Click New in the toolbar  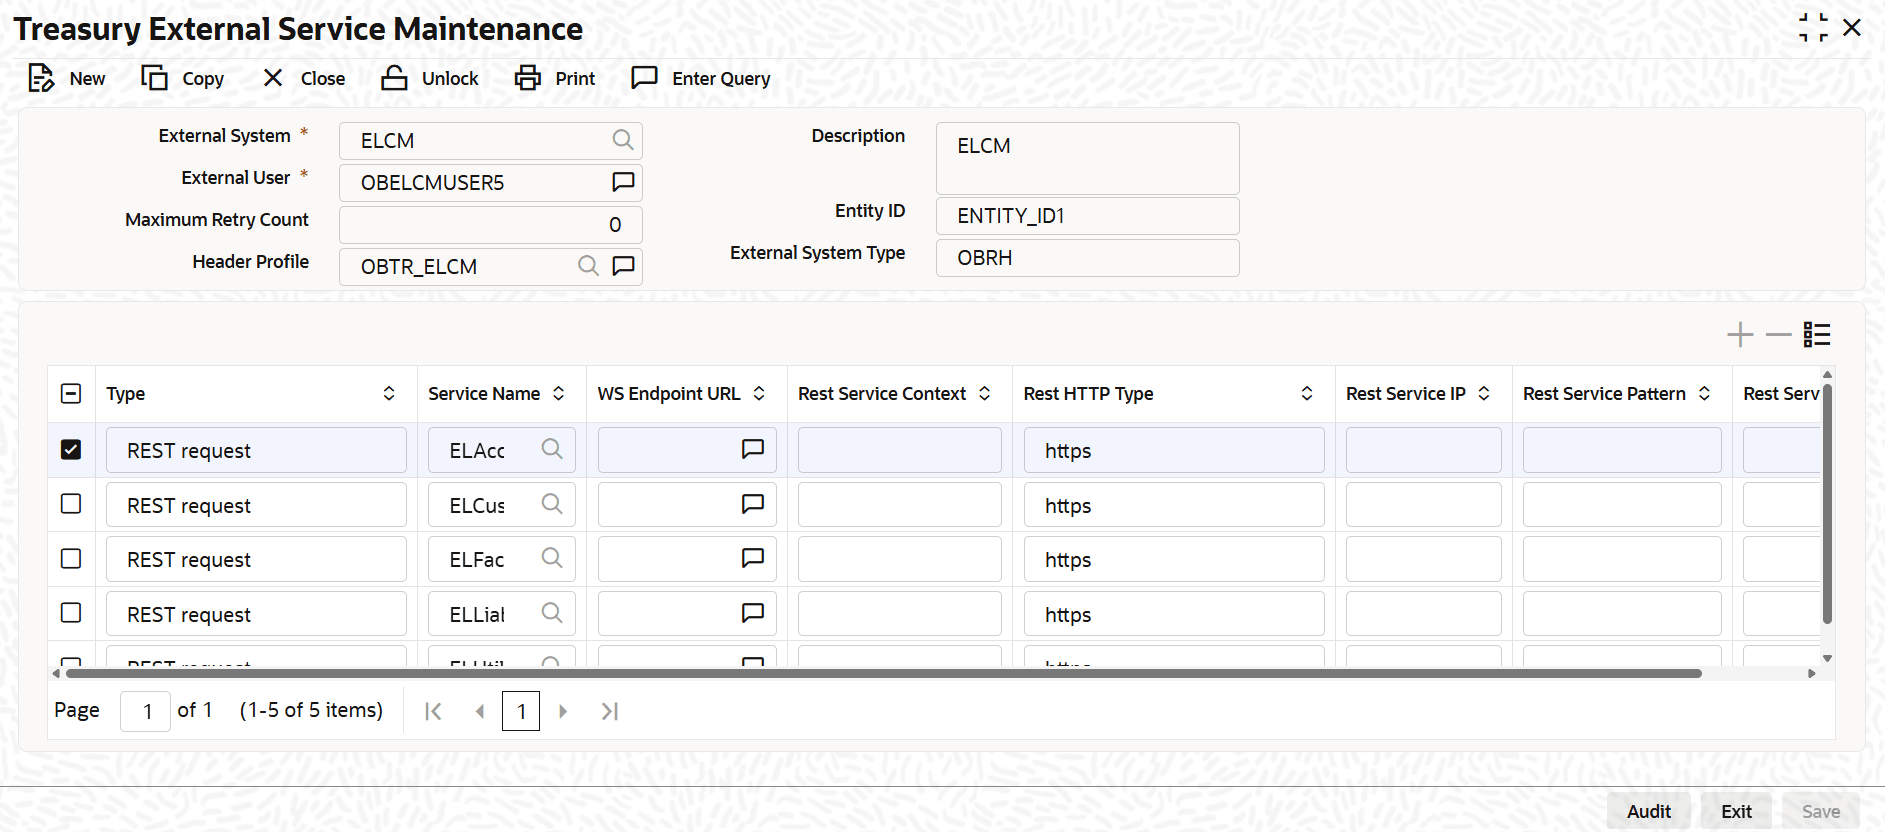[x=67, y=78]
